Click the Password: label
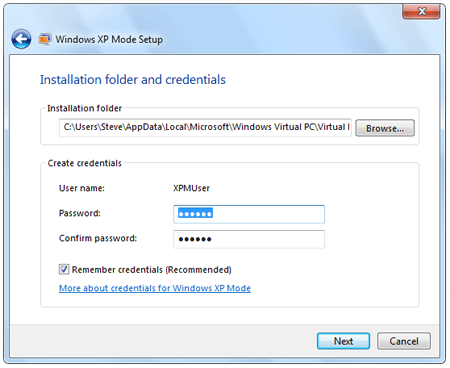 [80, 213]
